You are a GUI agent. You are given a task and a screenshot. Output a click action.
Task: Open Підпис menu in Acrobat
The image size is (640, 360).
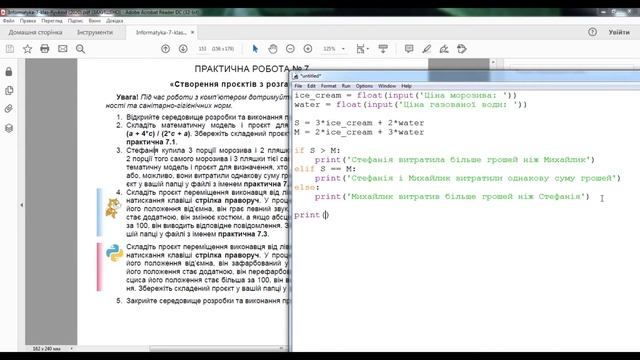point(76,20)
